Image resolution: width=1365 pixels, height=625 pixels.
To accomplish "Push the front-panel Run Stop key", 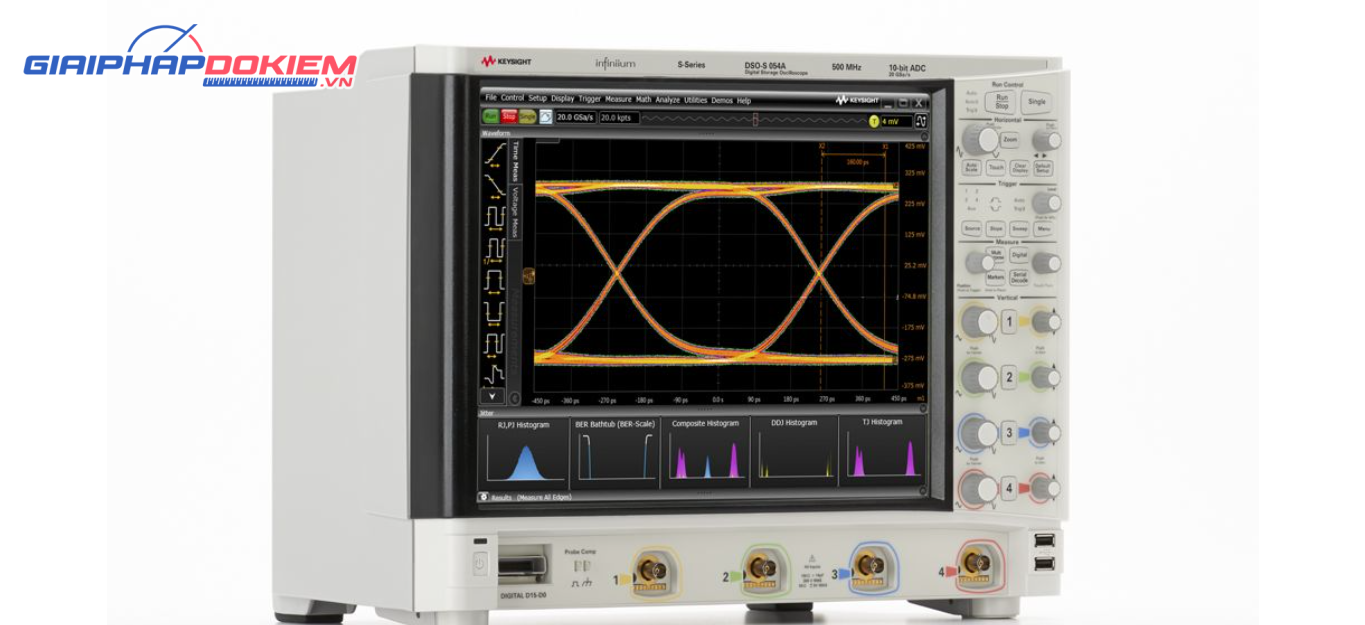I will [1001, 101].
